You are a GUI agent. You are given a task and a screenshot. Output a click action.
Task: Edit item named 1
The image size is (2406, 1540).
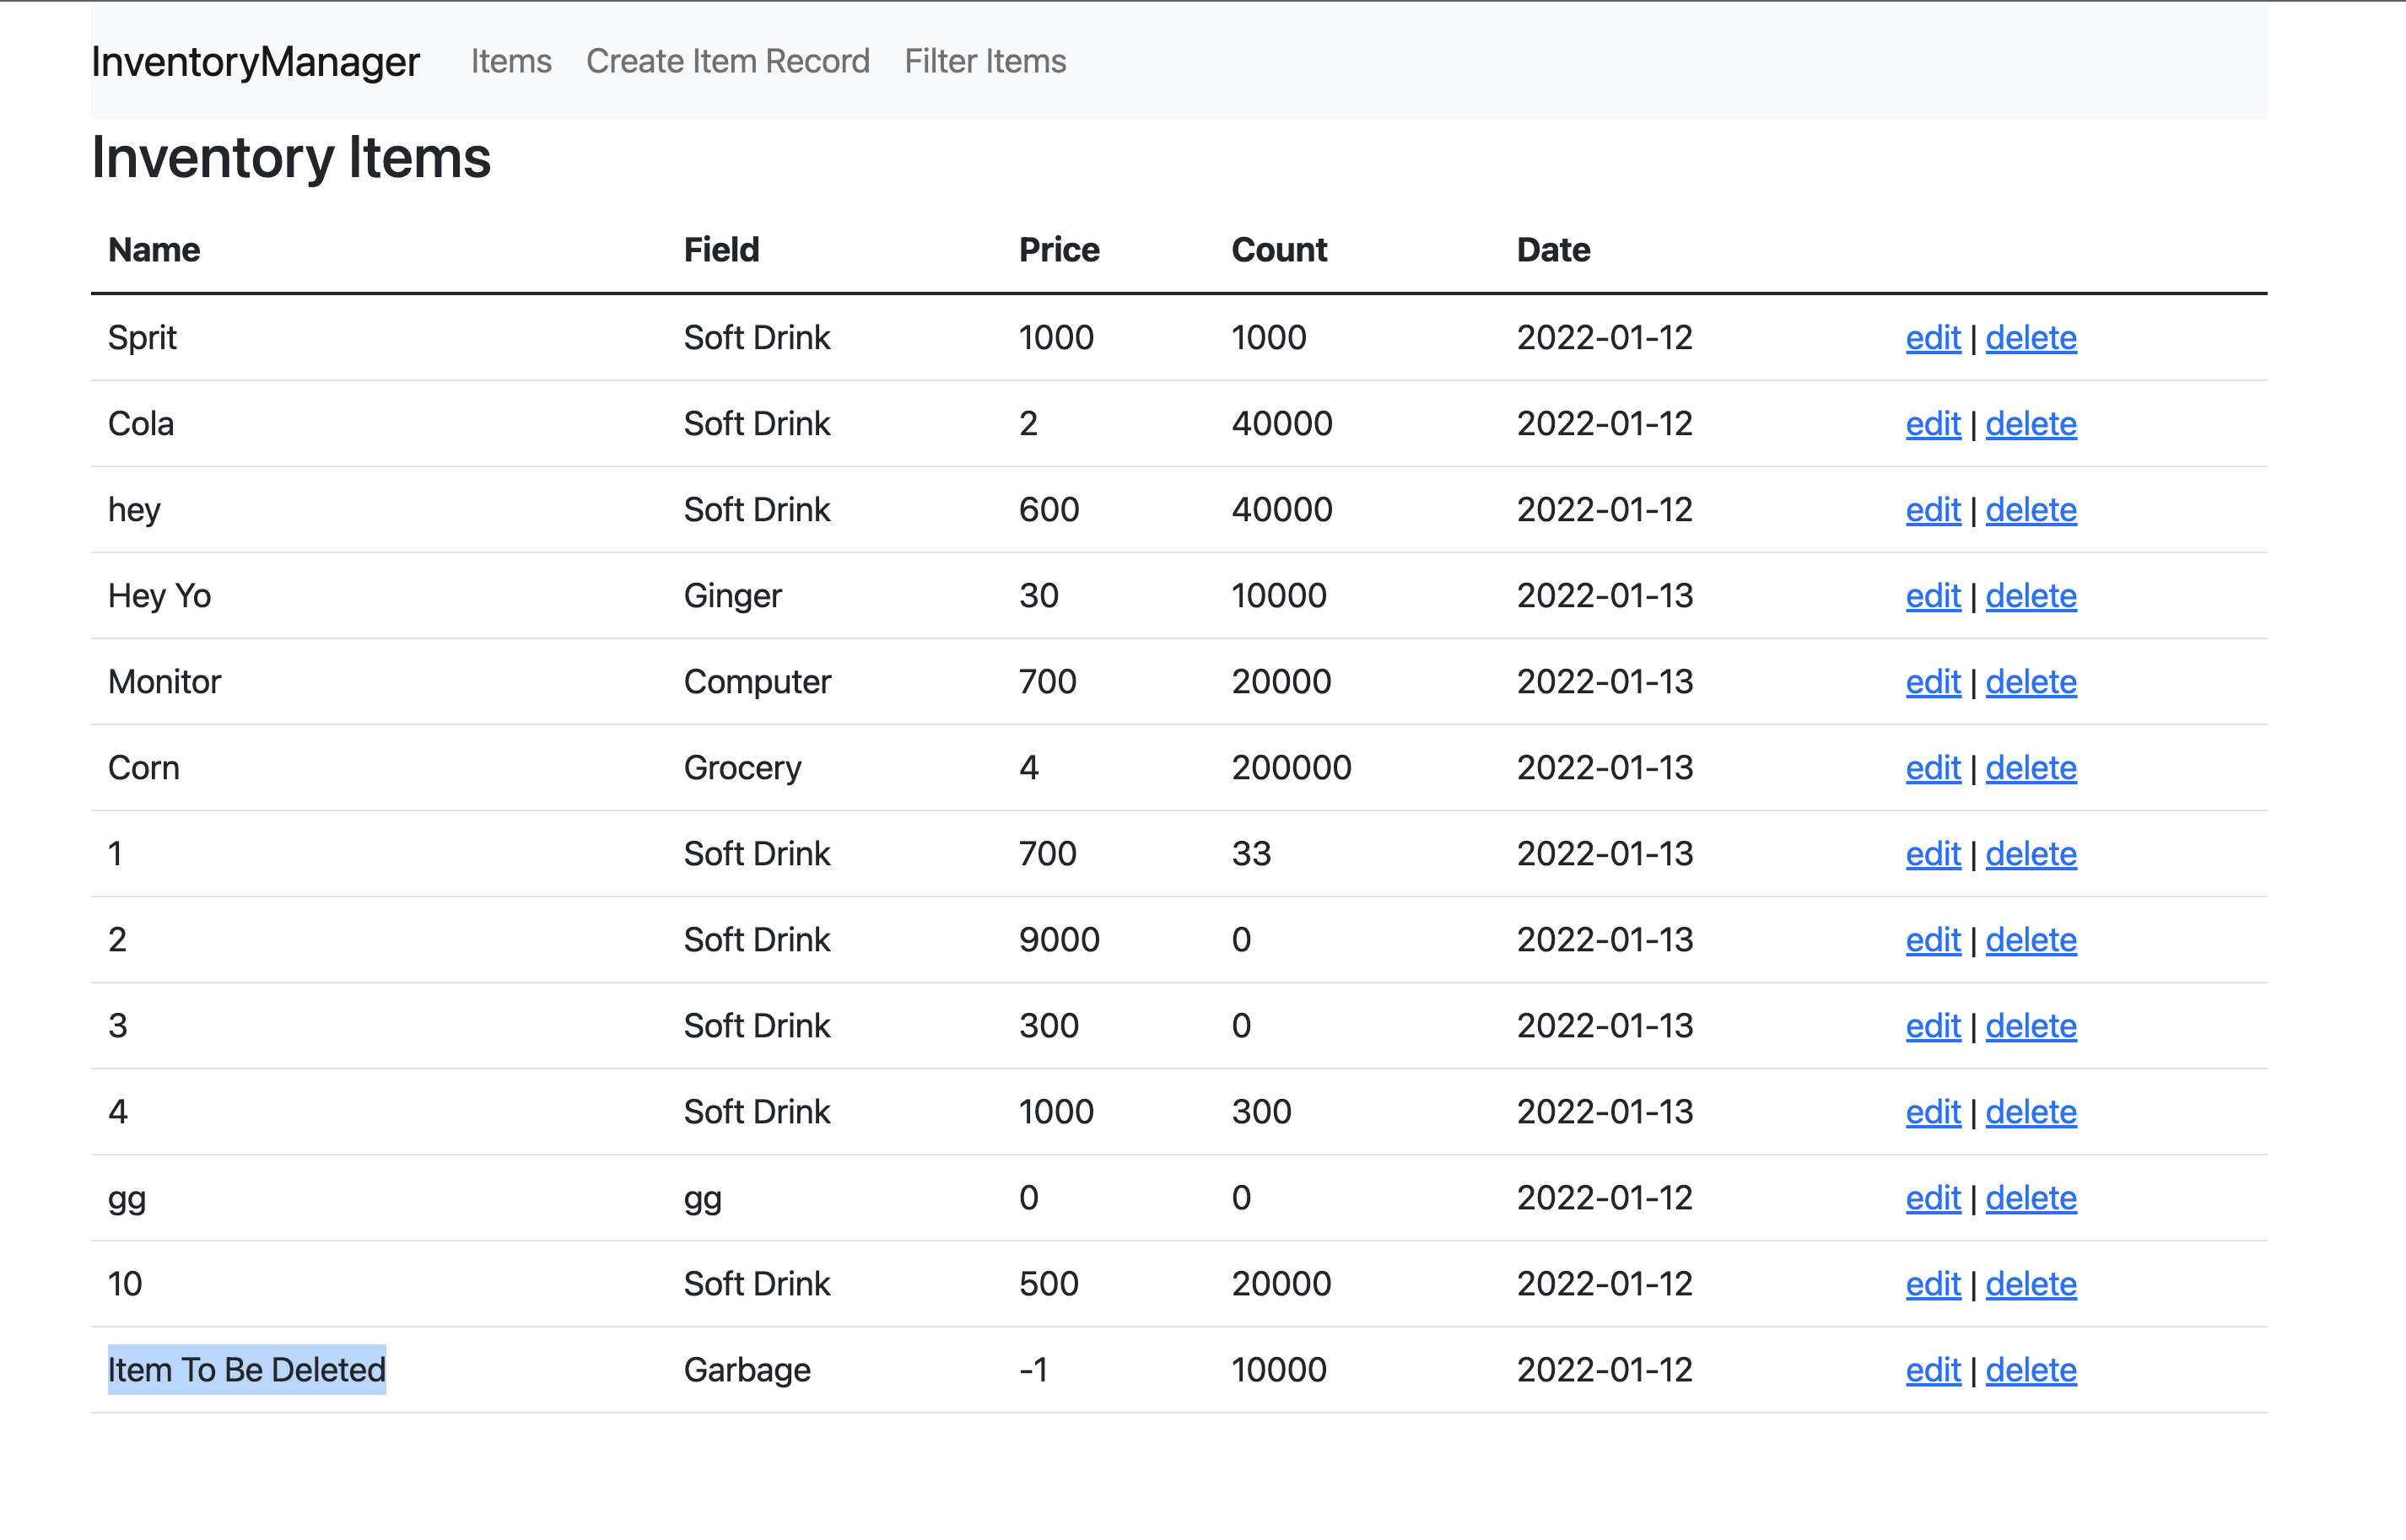1932,854
